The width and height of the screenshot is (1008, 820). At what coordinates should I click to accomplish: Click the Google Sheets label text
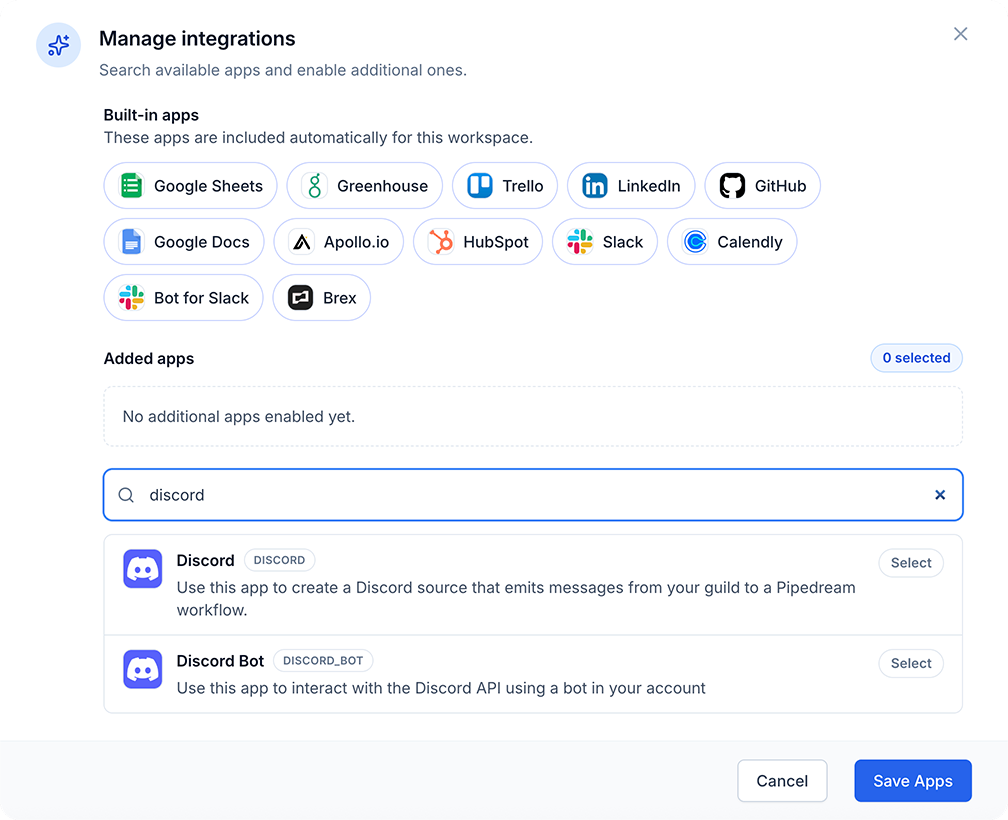coord(208,186)
